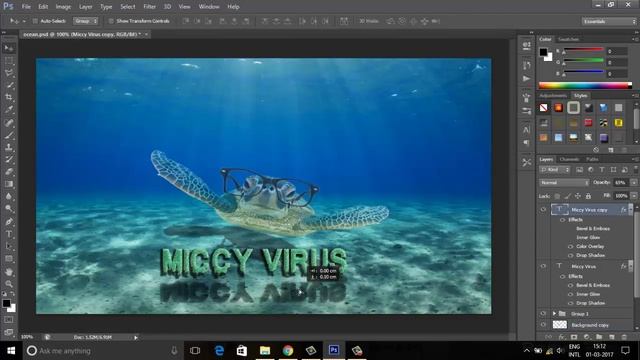
Task: Select the Pen tool
Action: (9, 222)
